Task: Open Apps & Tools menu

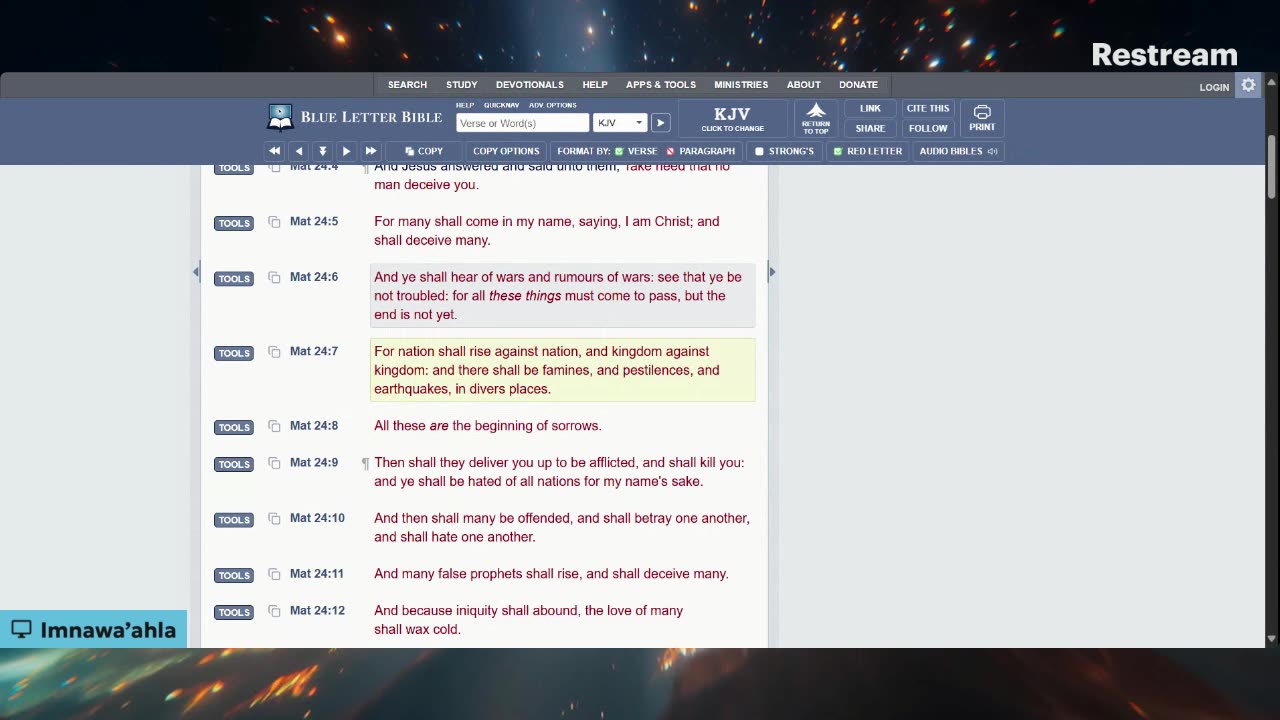Action: click(661, 85)
